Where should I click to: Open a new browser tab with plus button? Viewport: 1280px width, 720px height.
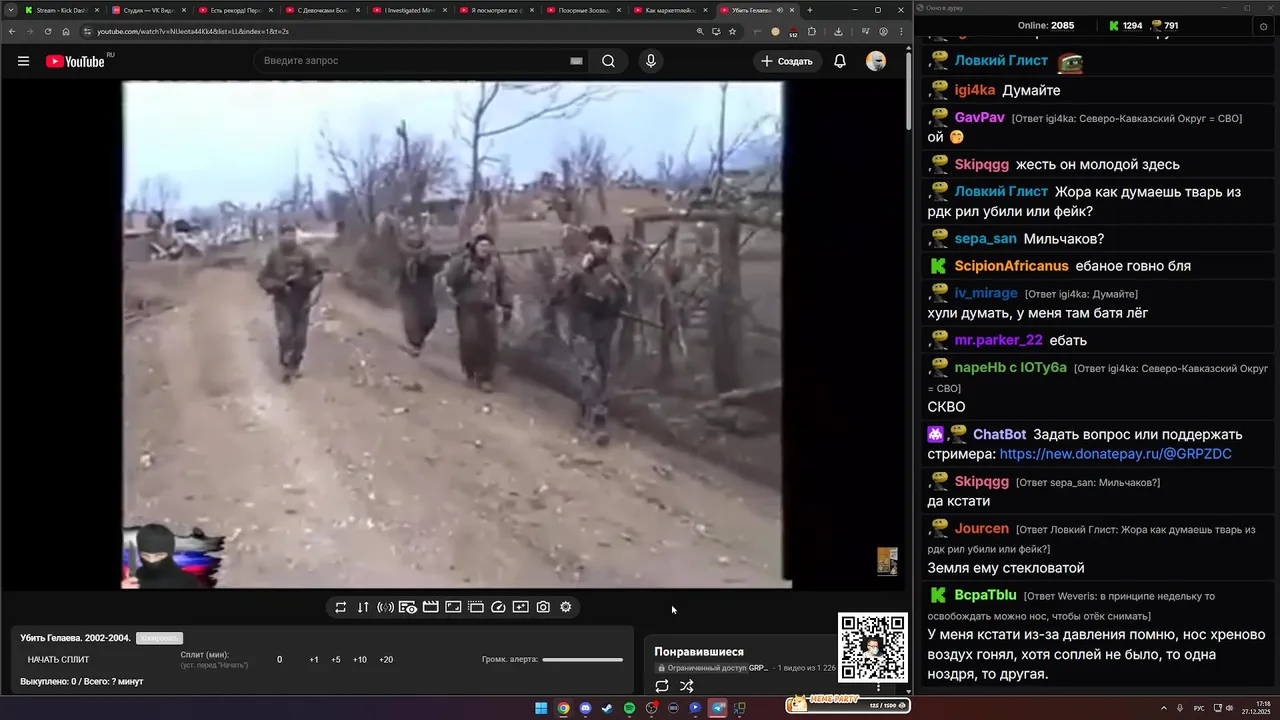coord(810,10)
